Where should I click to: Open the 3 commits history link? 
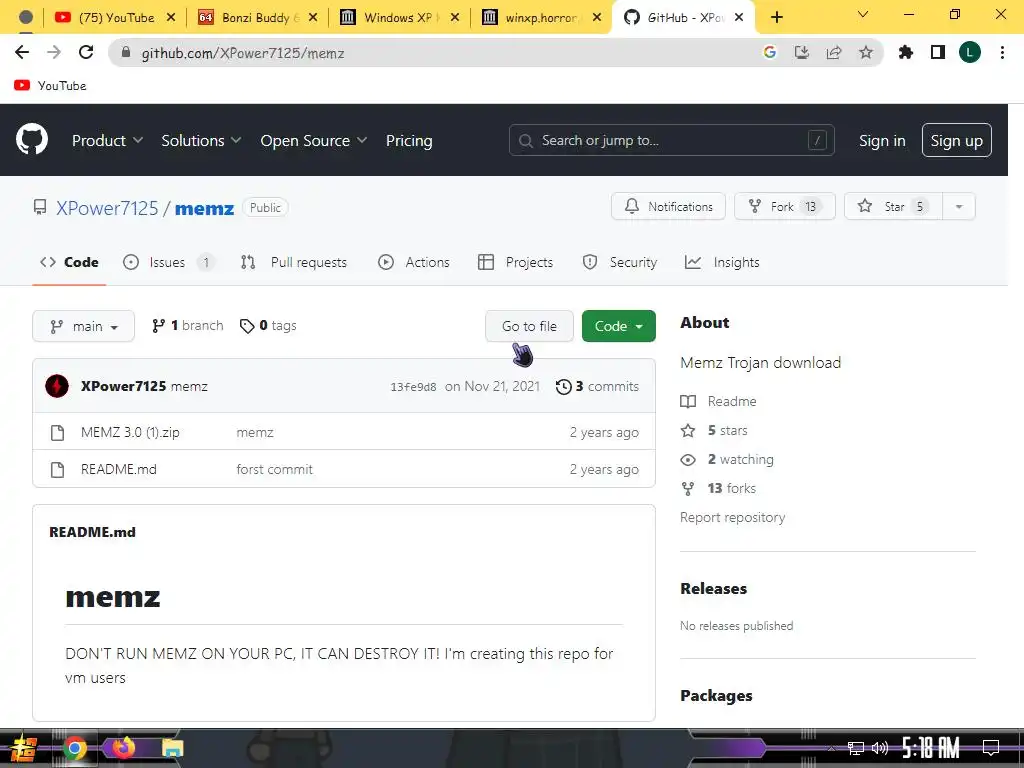coord(597,387)
